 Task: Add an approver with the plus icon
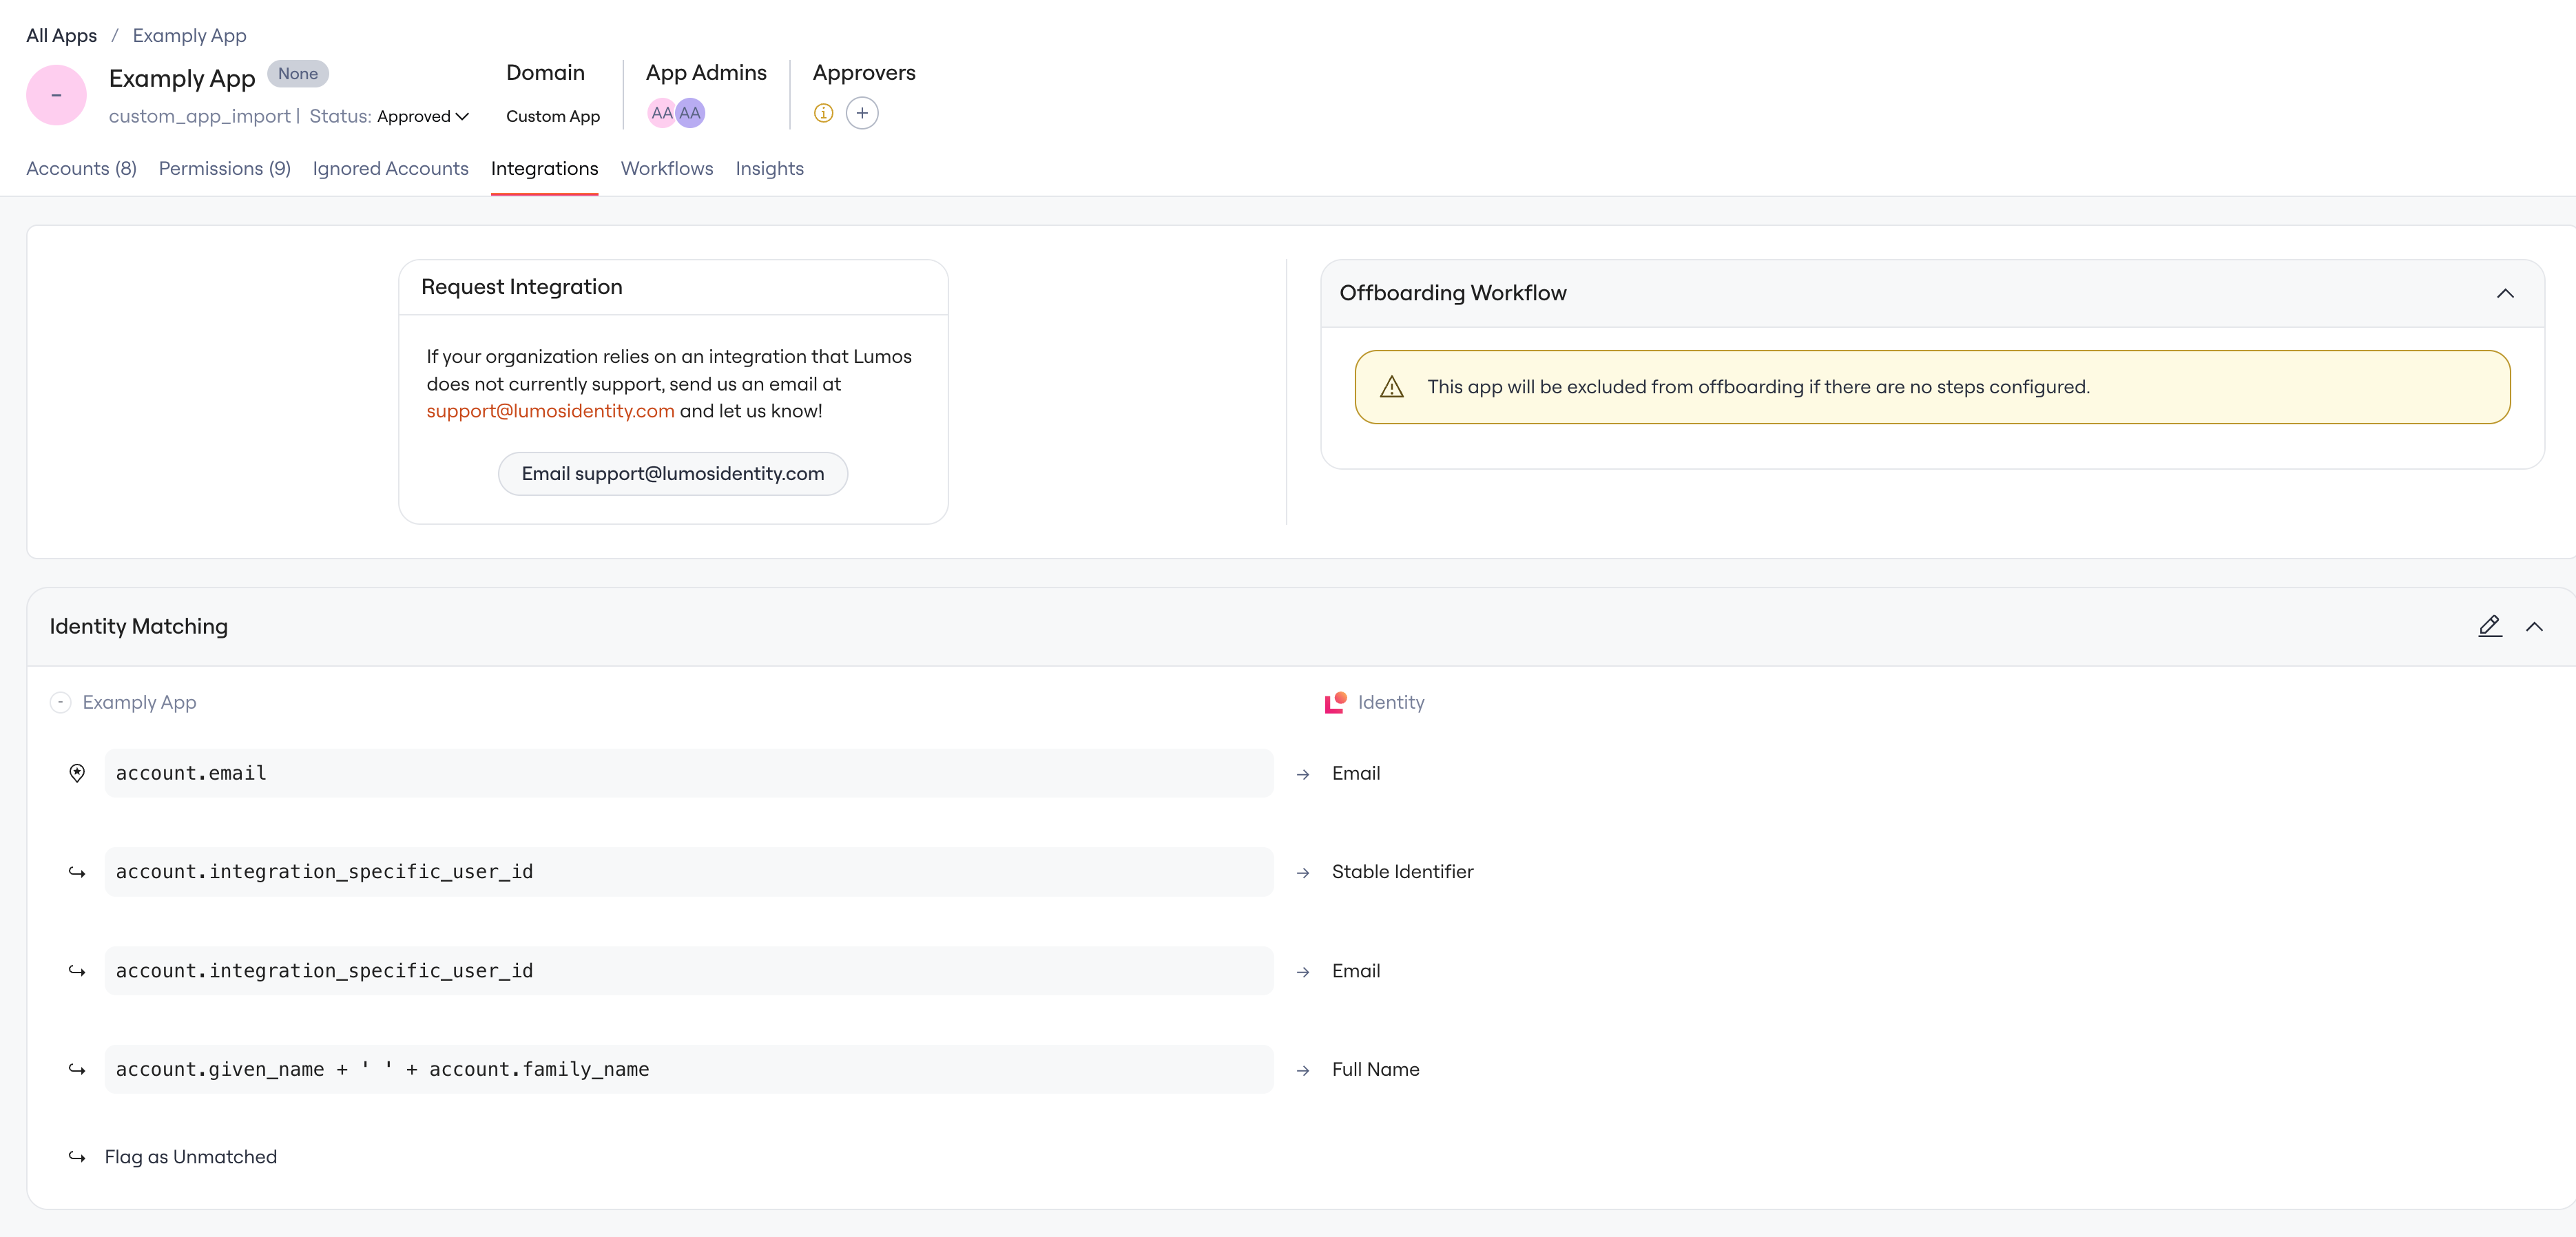pos(862,113)
